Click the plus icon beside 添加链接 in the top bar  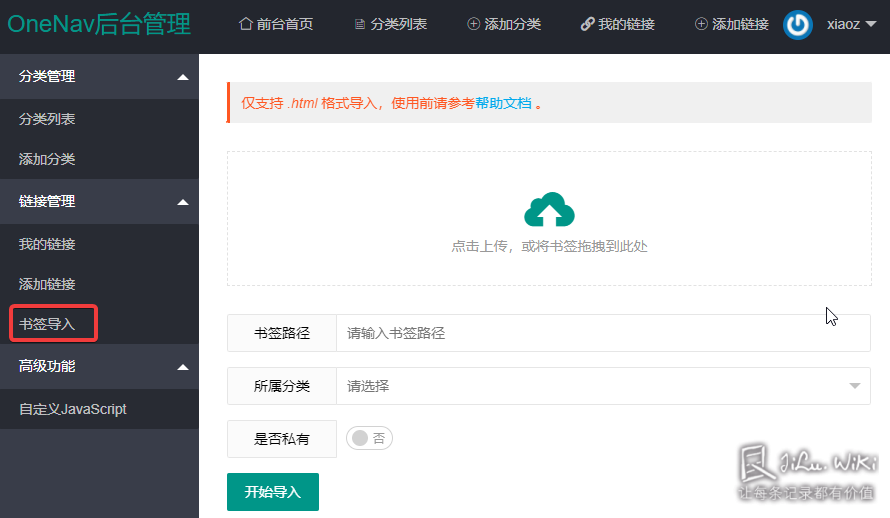click(x=701, y=24)
